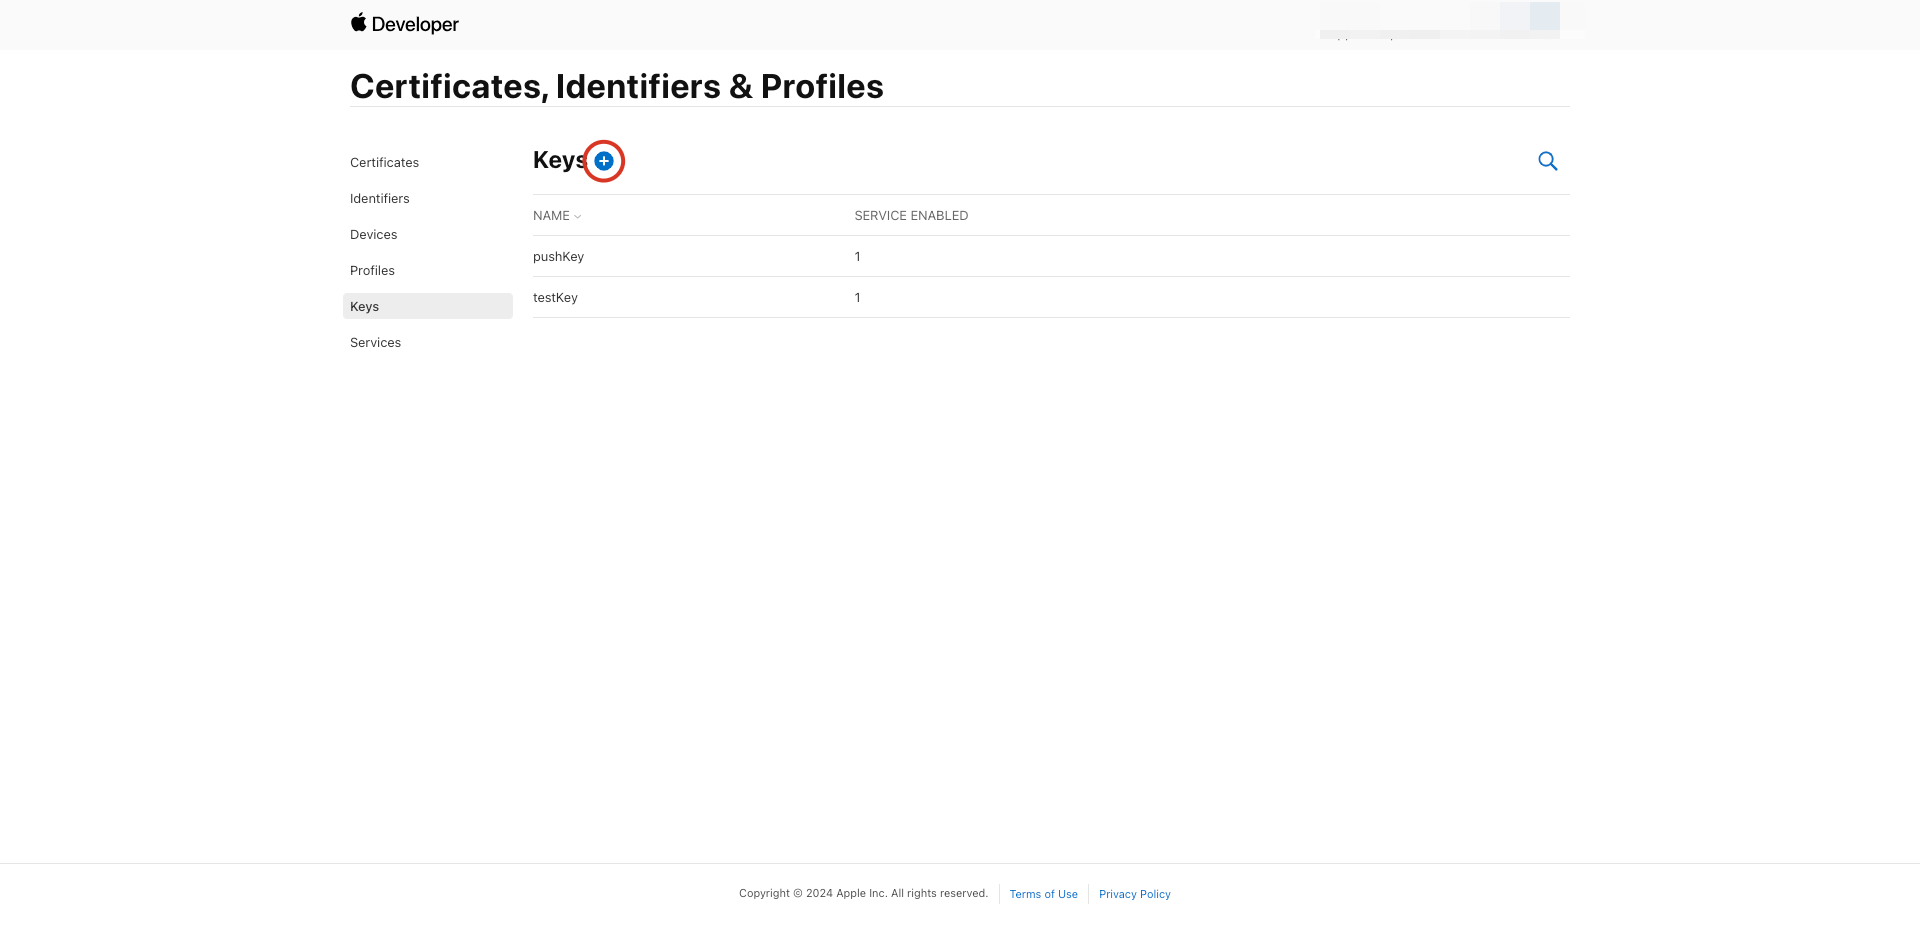Click the Developer wordmark in the header
Viewport: 1920px width, 934px height.
[x=415, y=24]
